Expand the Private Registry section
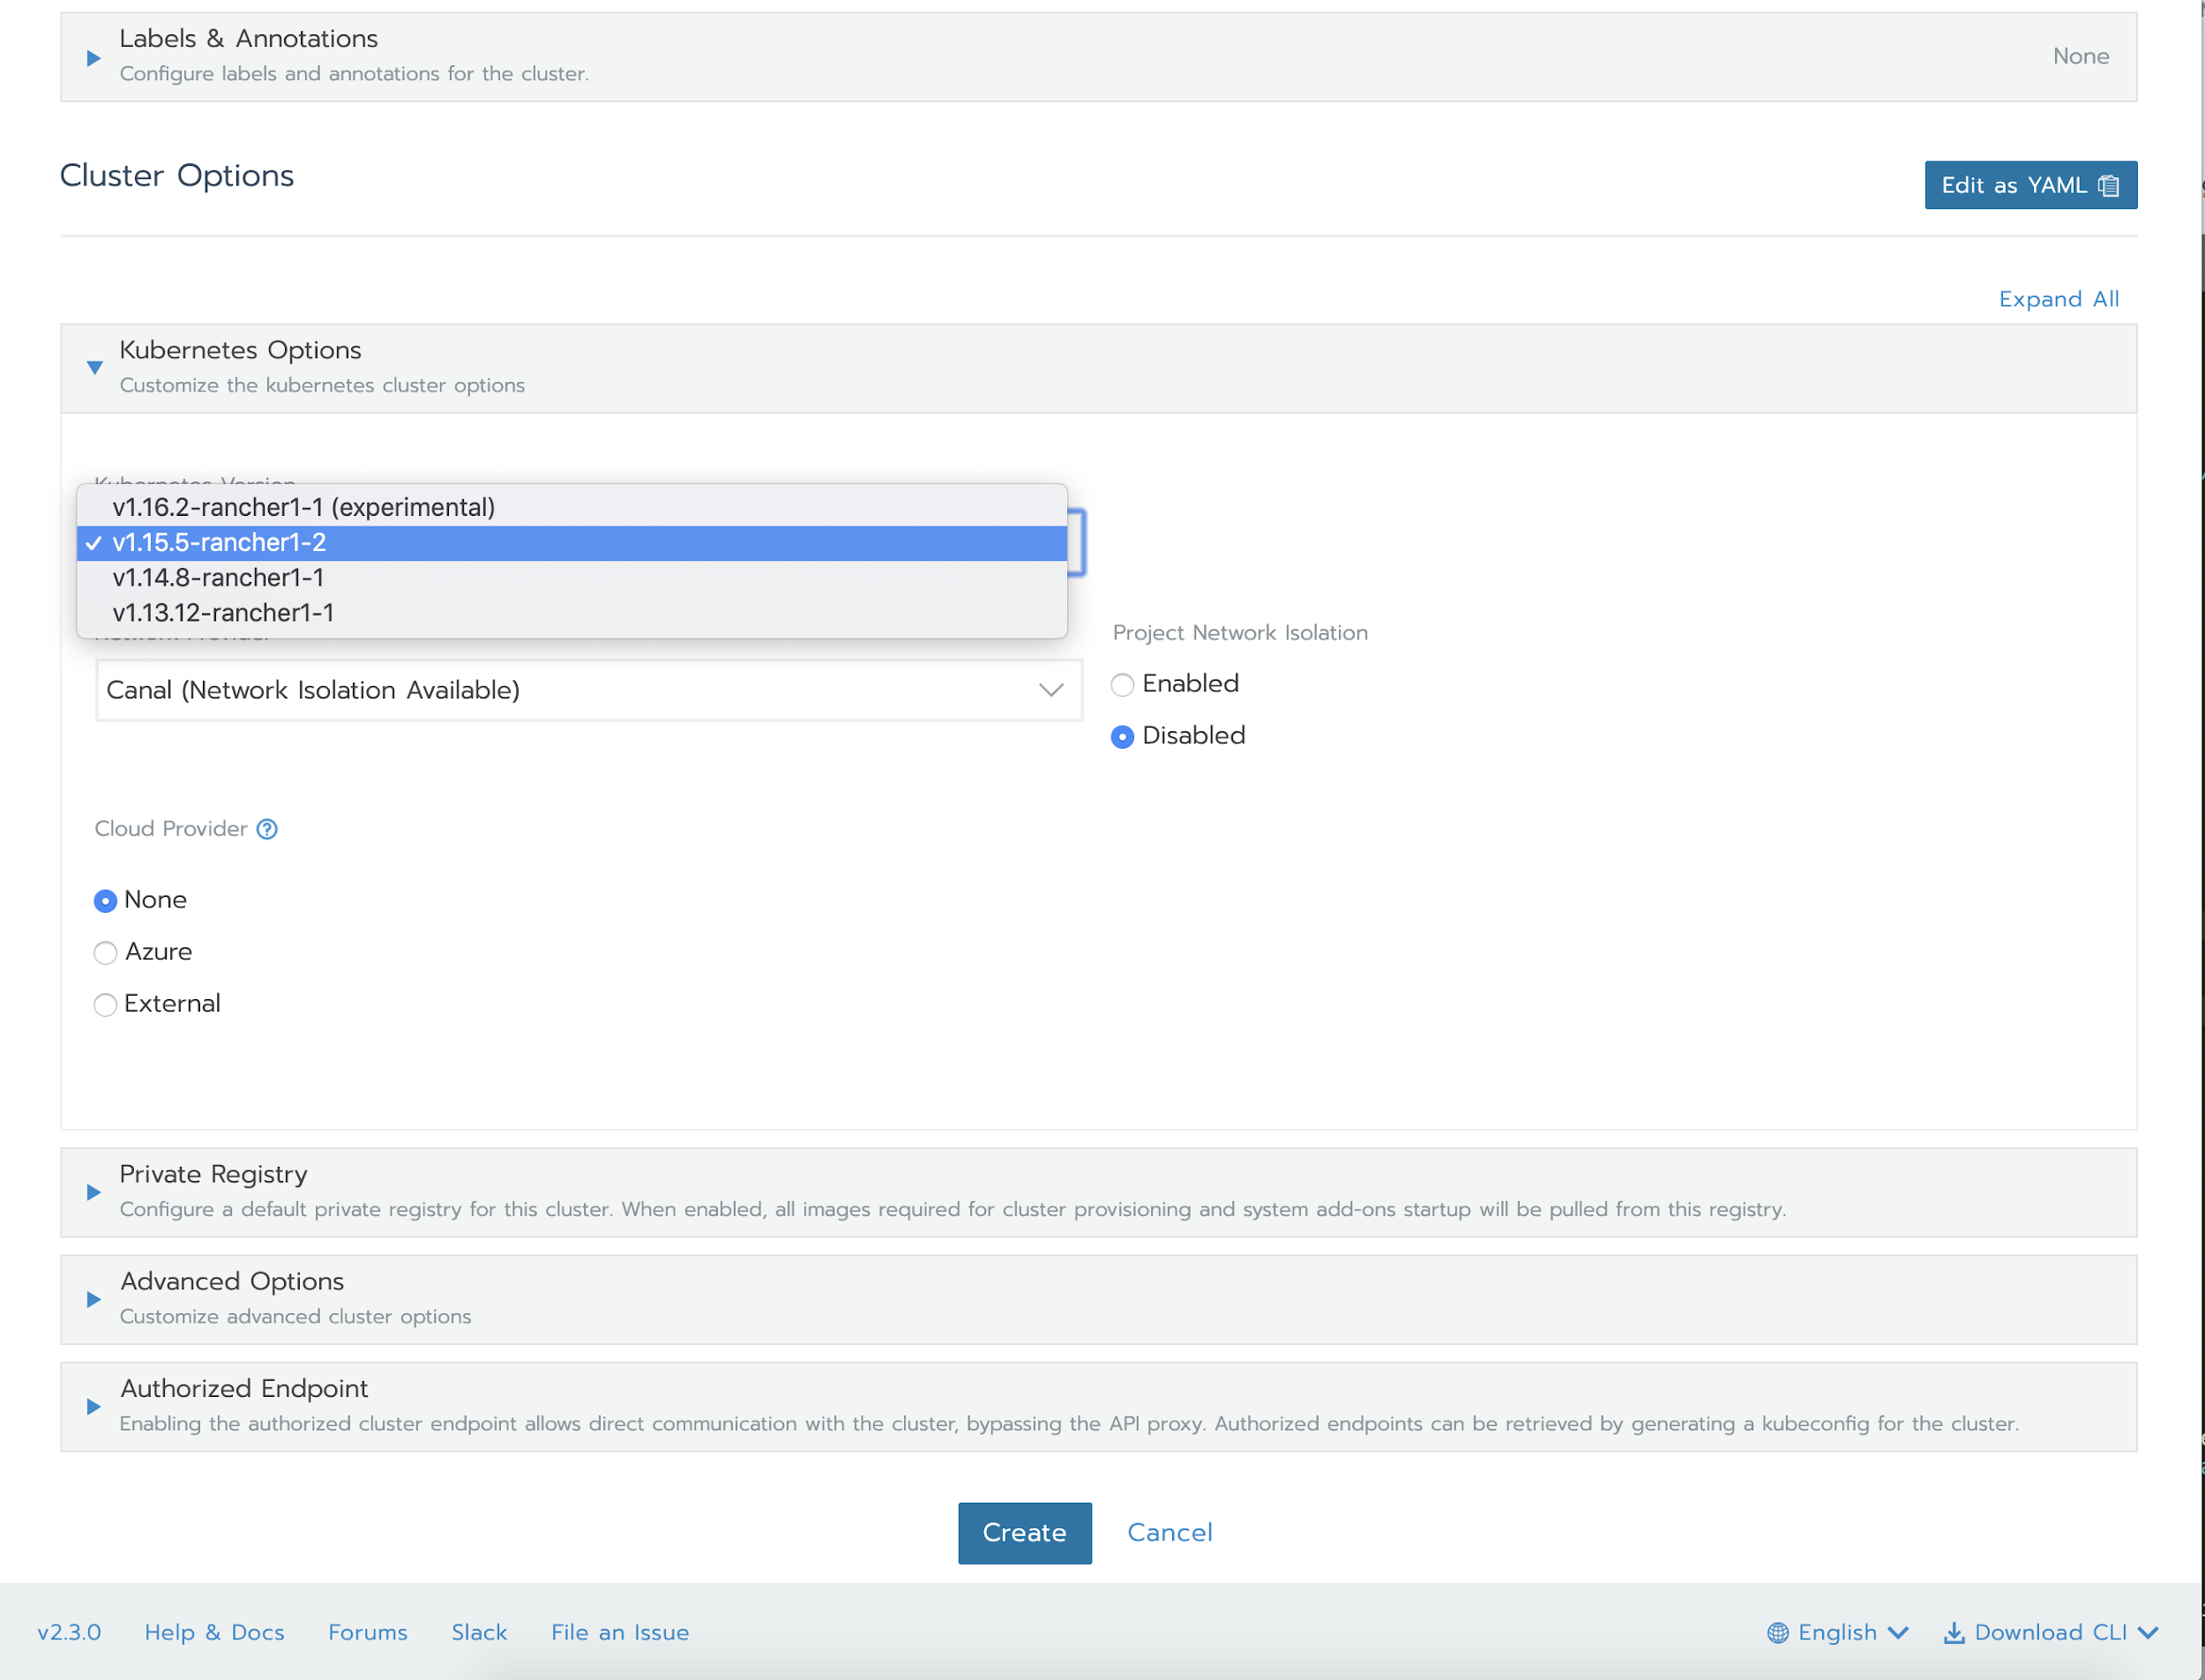Screen dimensions: 2205x1680 [94, 1192]
